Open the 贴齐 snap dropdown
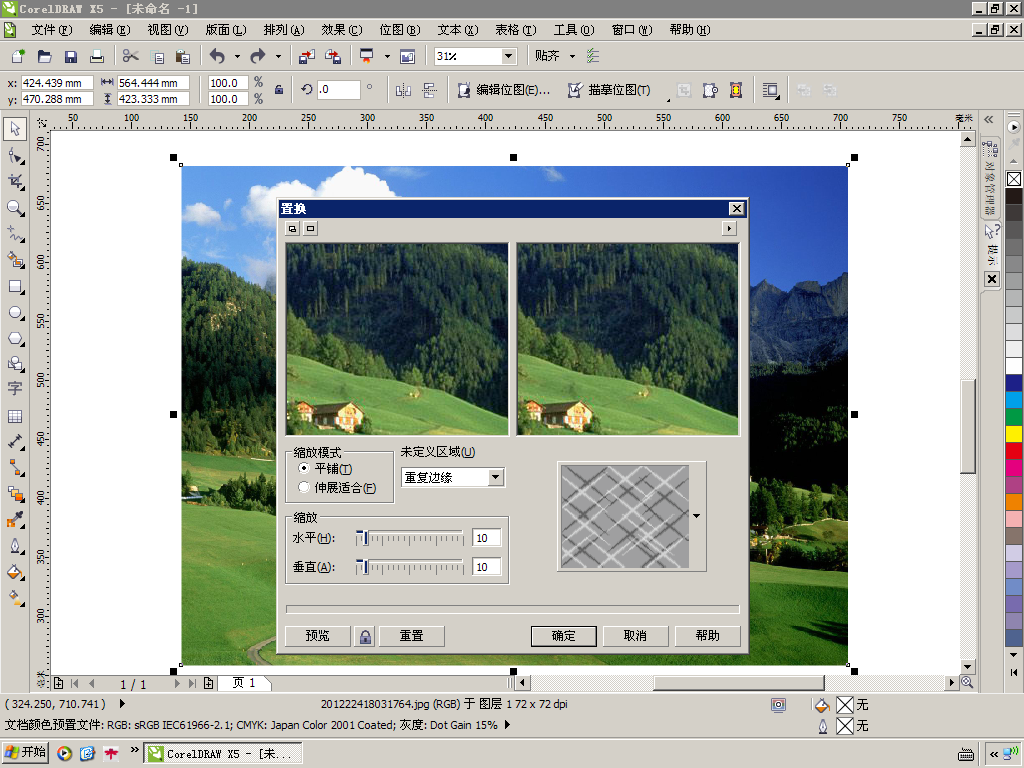Image resolution: width=1024 pixels, height=768 pixels. [572, 56]
